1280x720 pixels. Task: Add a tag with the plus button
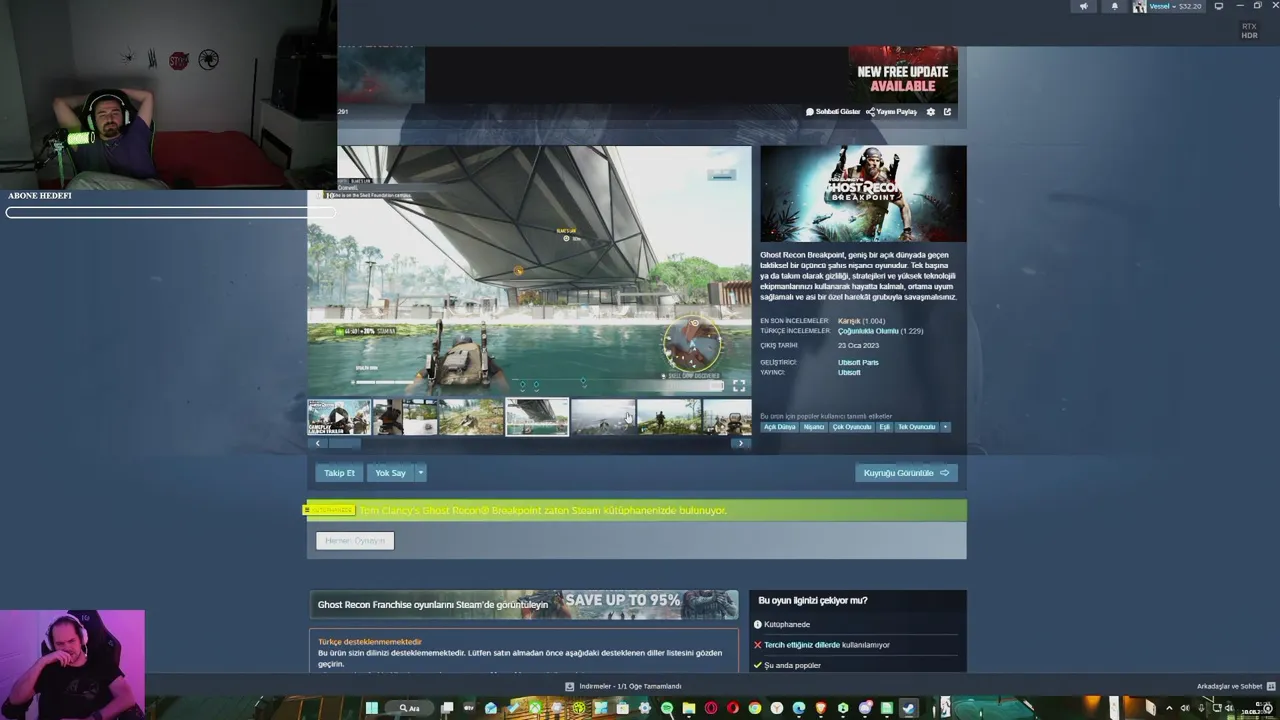click(x=945, y=427)
